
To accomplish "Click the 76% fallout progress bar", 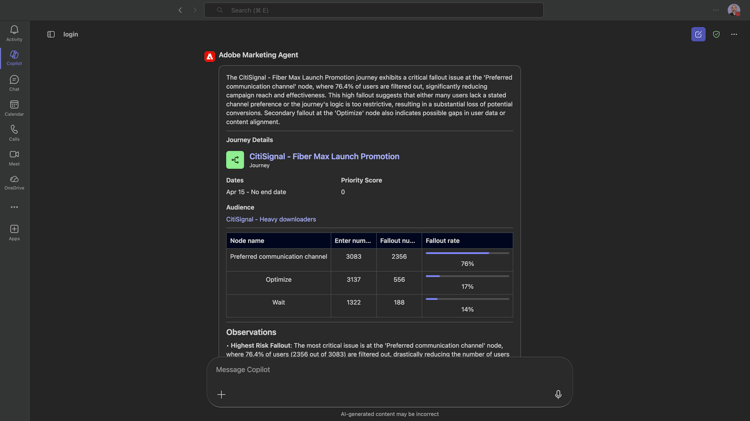I will pos(467,253).
